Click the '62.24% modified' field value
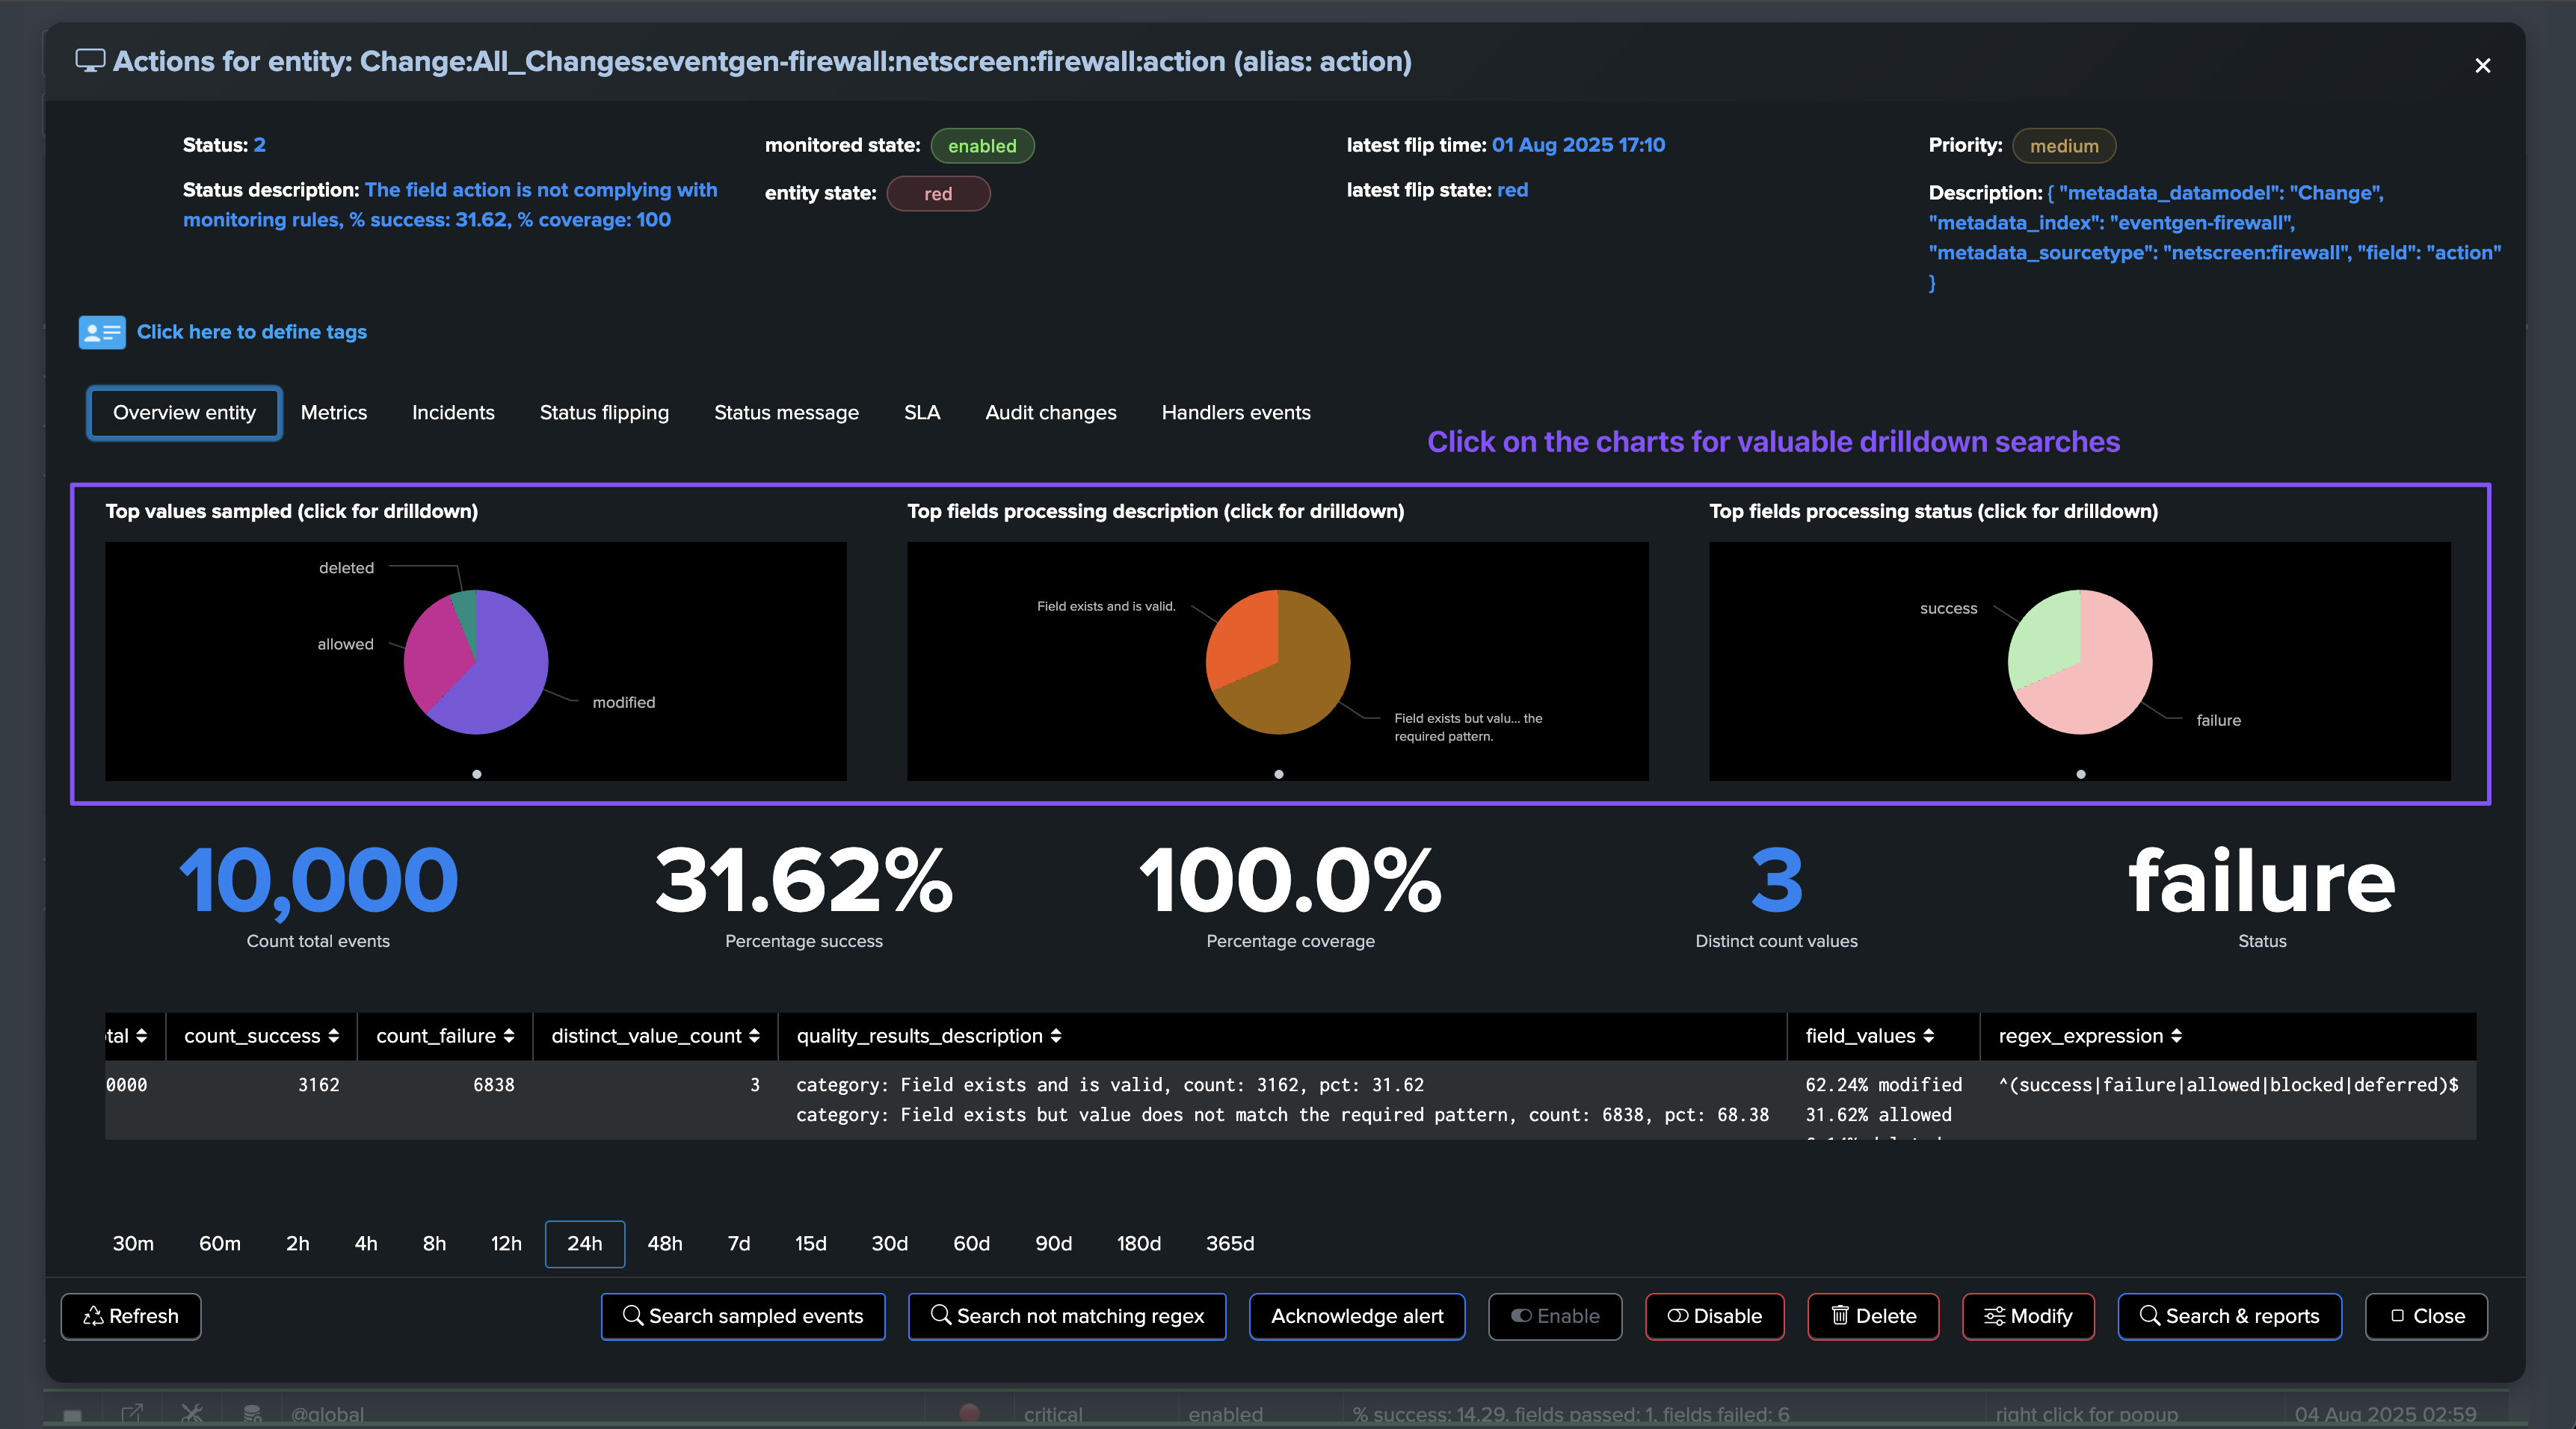Viewport: 2576px width, 1429px height. (1884, 1085)
